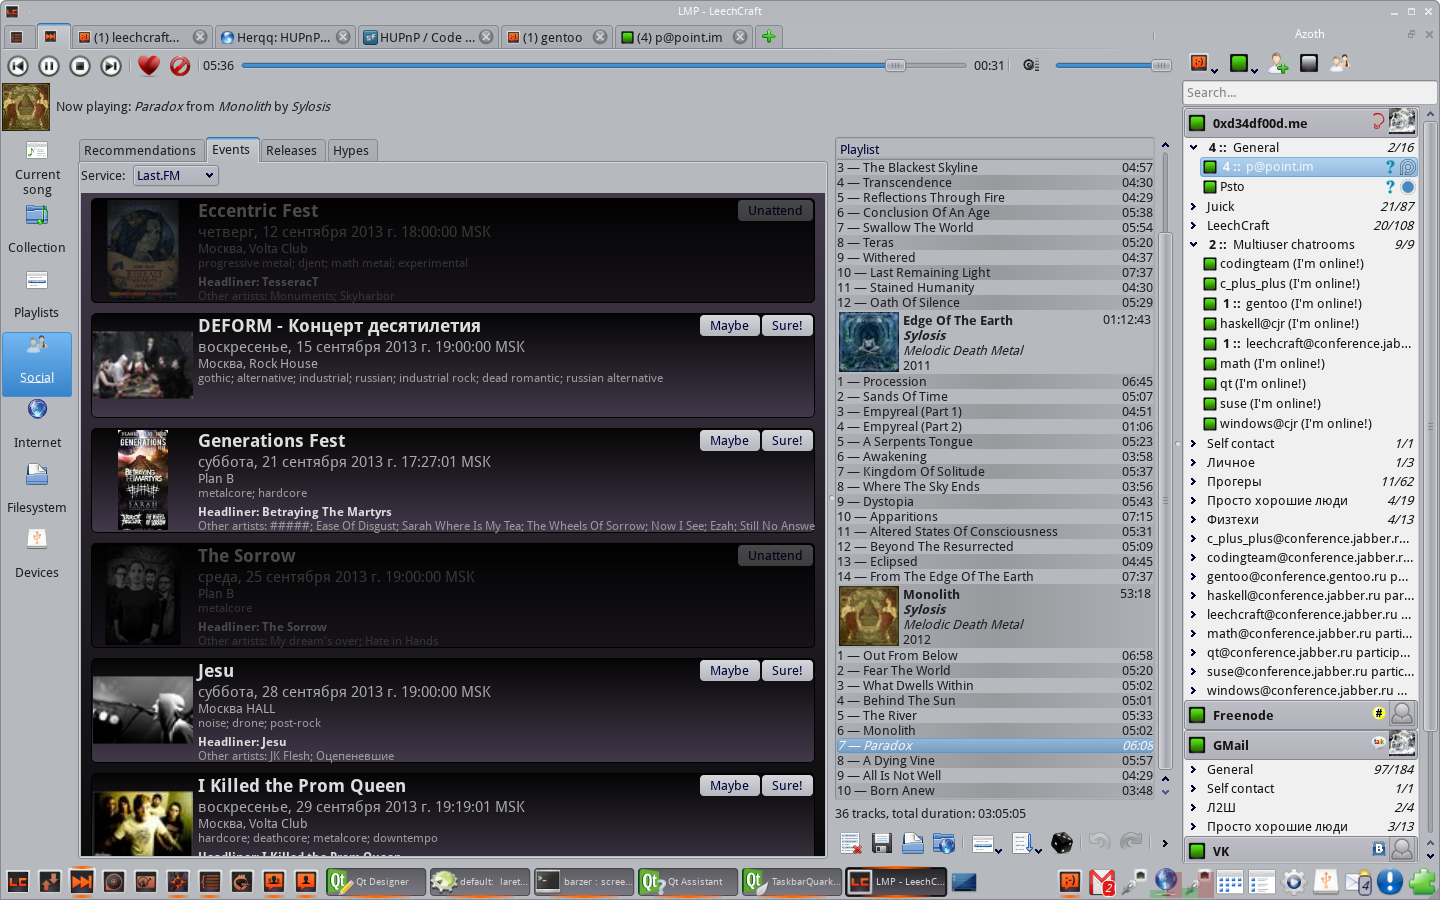Select the Monolith track in playlist
Viewport: 1440px width, 900px height.
click(x=995, y=731)
